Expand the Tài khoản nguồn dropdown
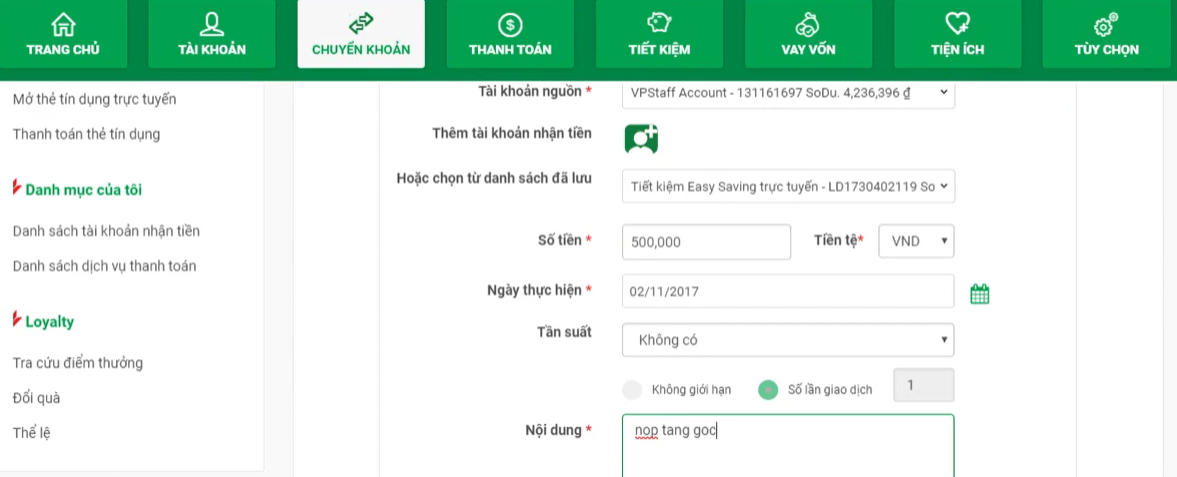The height and width of the screenshot is (477, 1177). coord(788,92)
